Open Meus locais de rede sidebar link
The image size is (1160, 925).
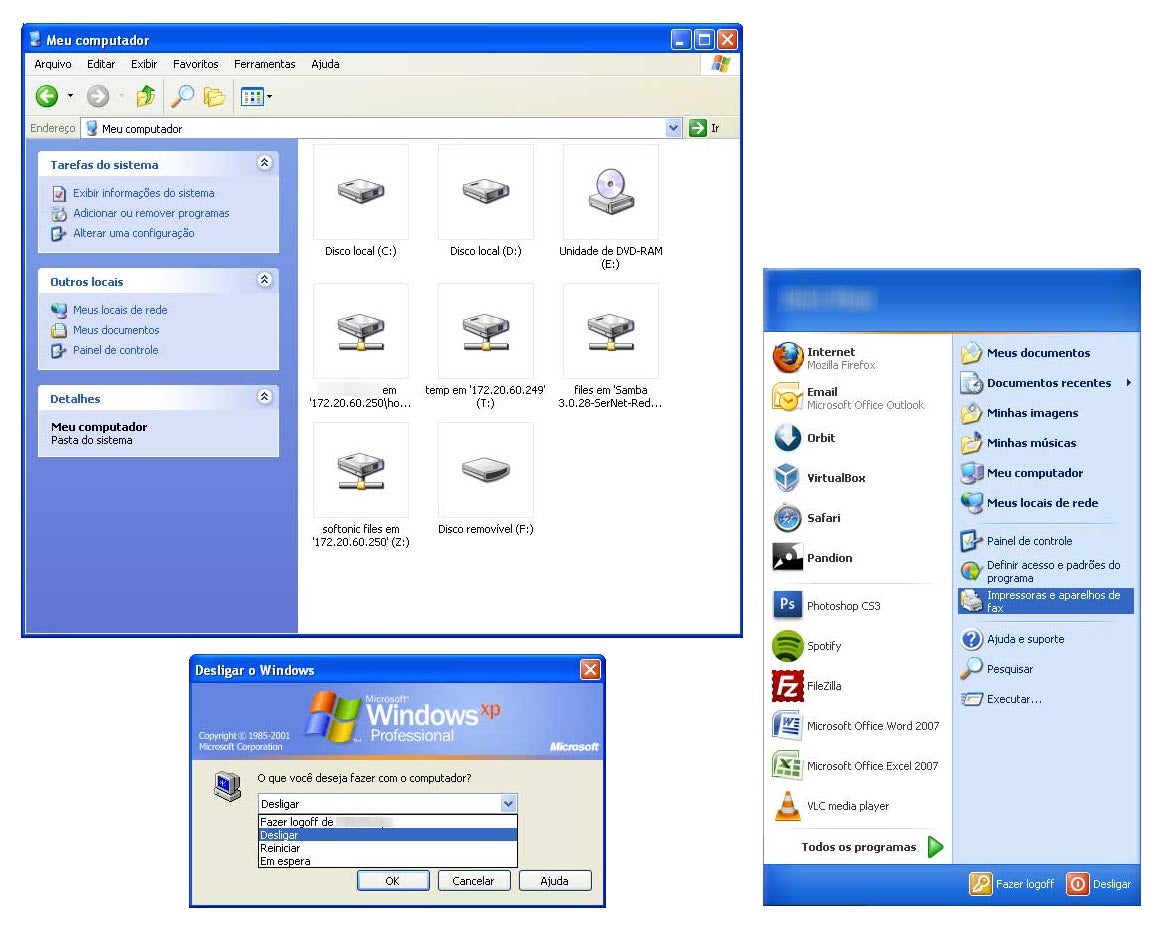point(120,310)
